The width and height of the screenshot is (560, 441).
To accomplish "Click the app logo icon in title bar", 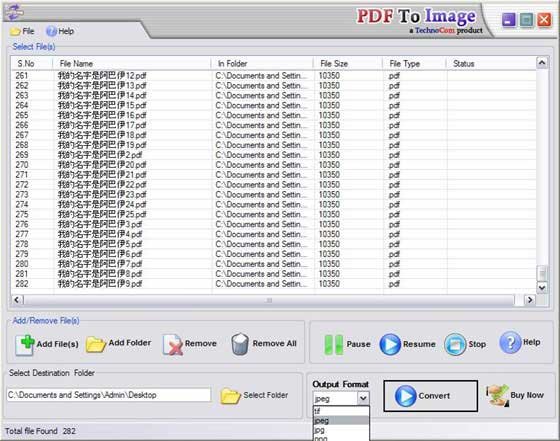I will 14,12.
